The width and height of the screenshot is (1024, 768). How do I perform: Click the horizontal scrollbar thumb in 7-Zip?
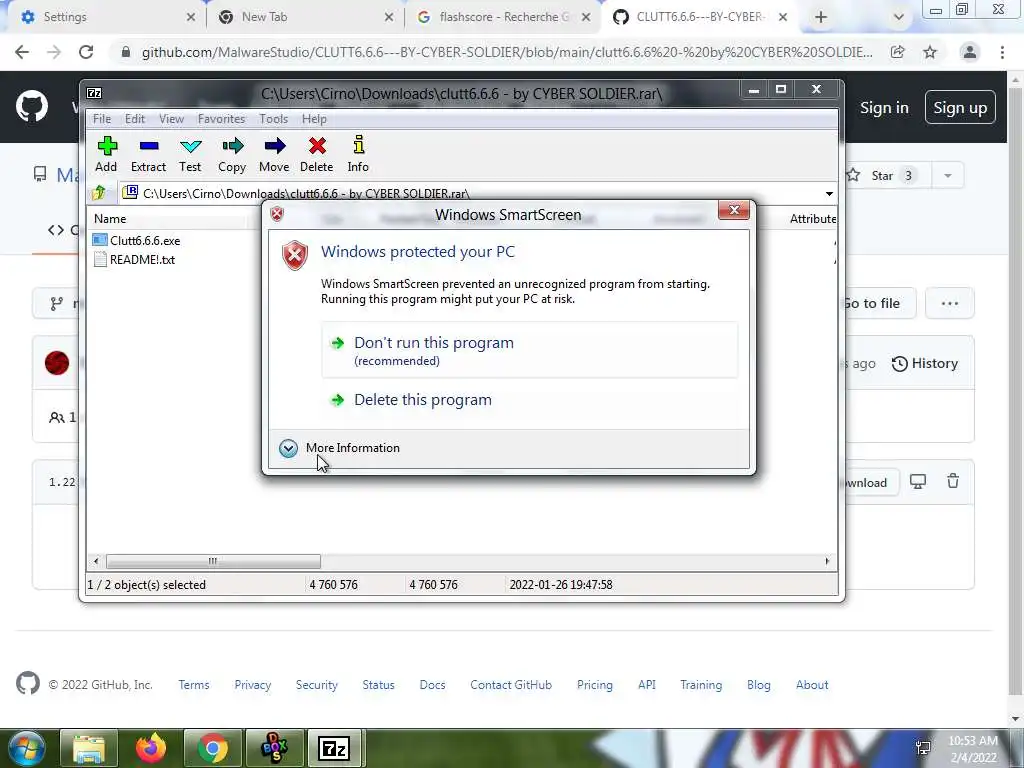(213, 561)
